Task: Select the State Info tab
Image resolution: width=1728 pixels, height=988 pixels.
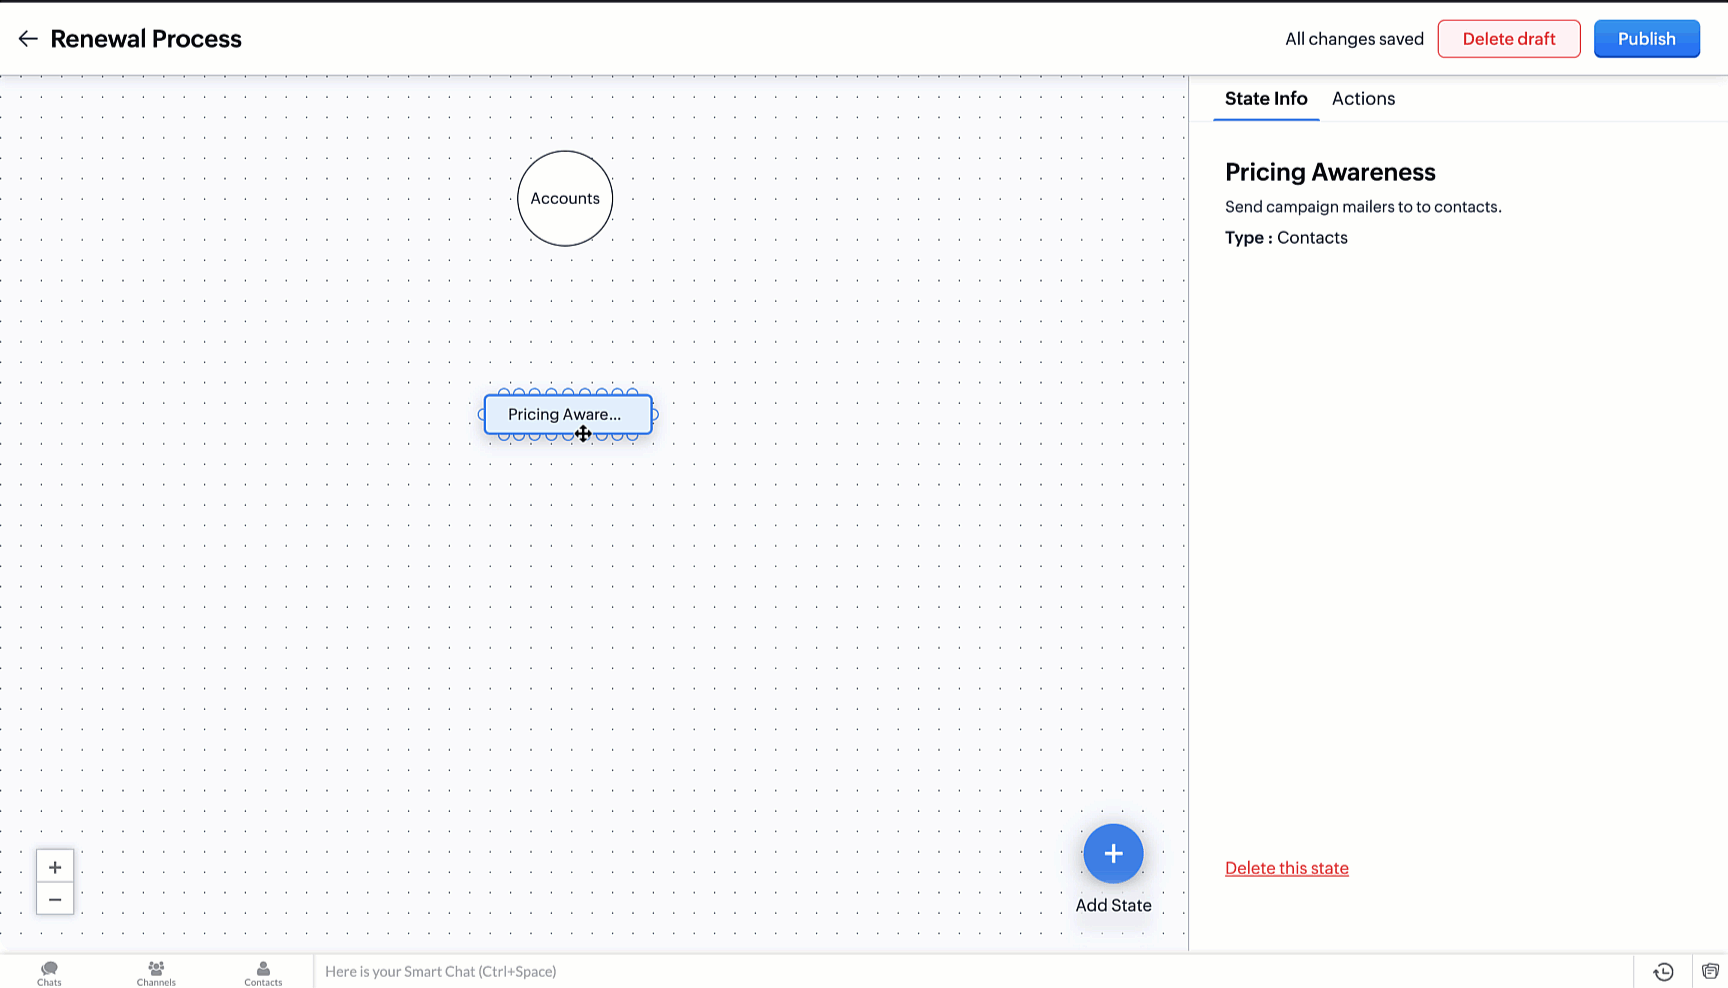Action: coord(1266,99)
